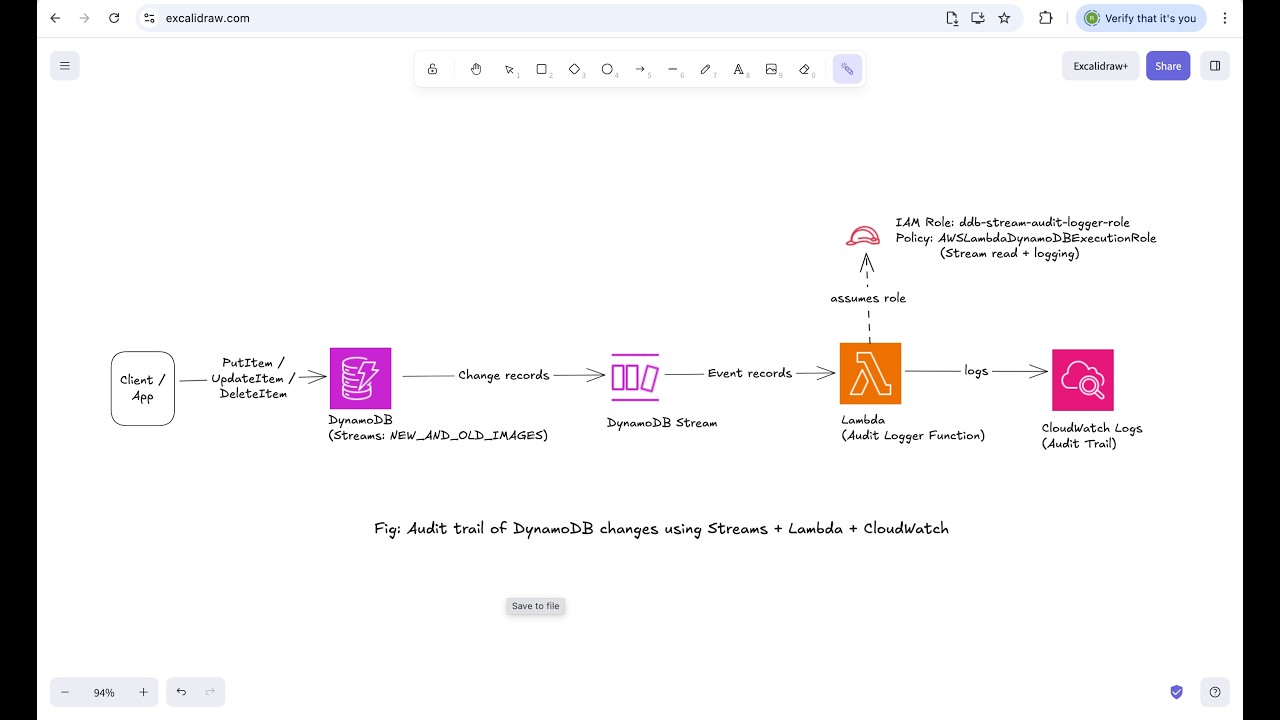The width and height of the screenshot is (1280, 720).
Task: Select the Client / App box
Action: coord(143,388)
